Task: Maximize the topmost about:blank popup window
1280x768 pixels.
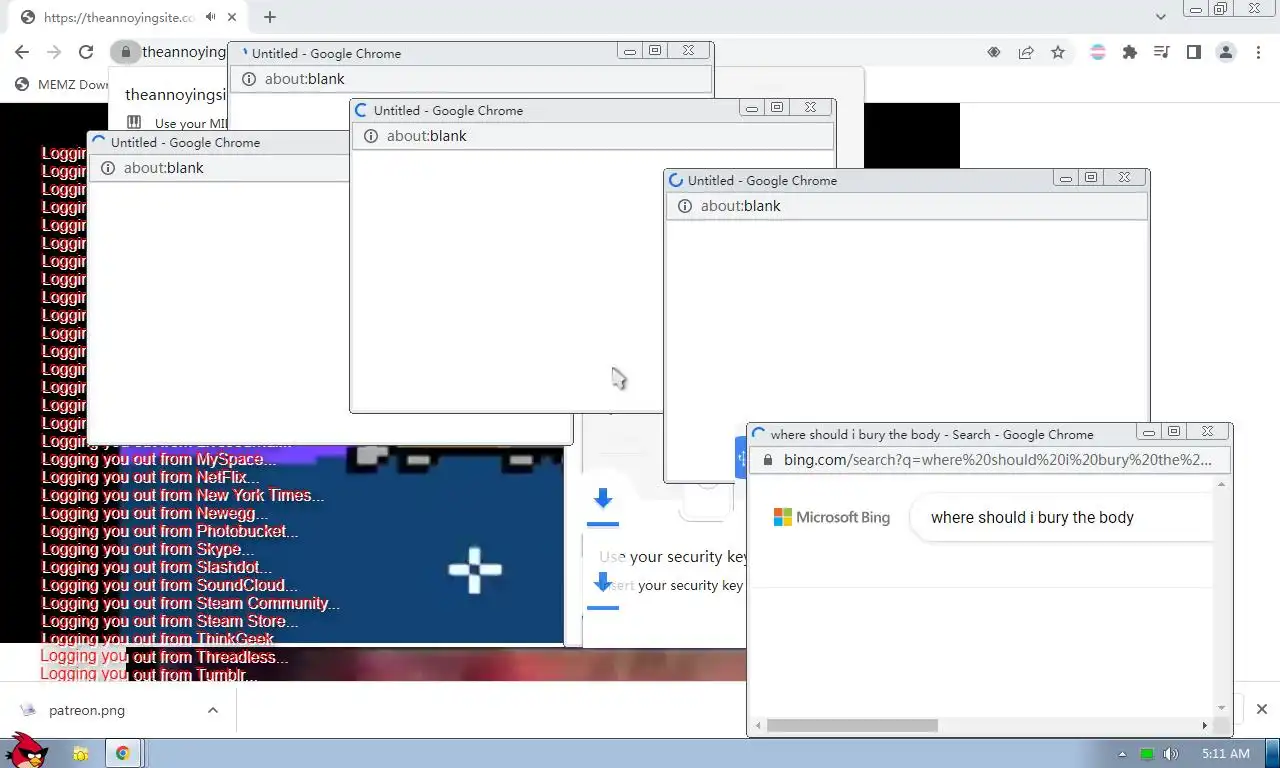Action: coord(655,50)
